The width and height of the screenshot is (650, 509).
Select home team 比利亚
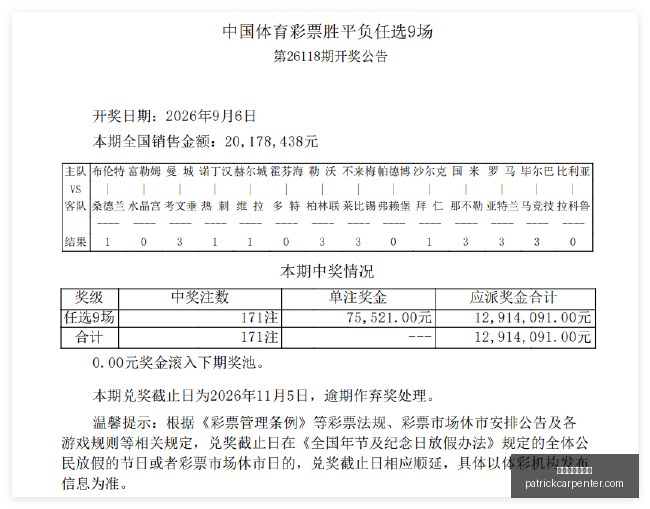click(573, 171)
